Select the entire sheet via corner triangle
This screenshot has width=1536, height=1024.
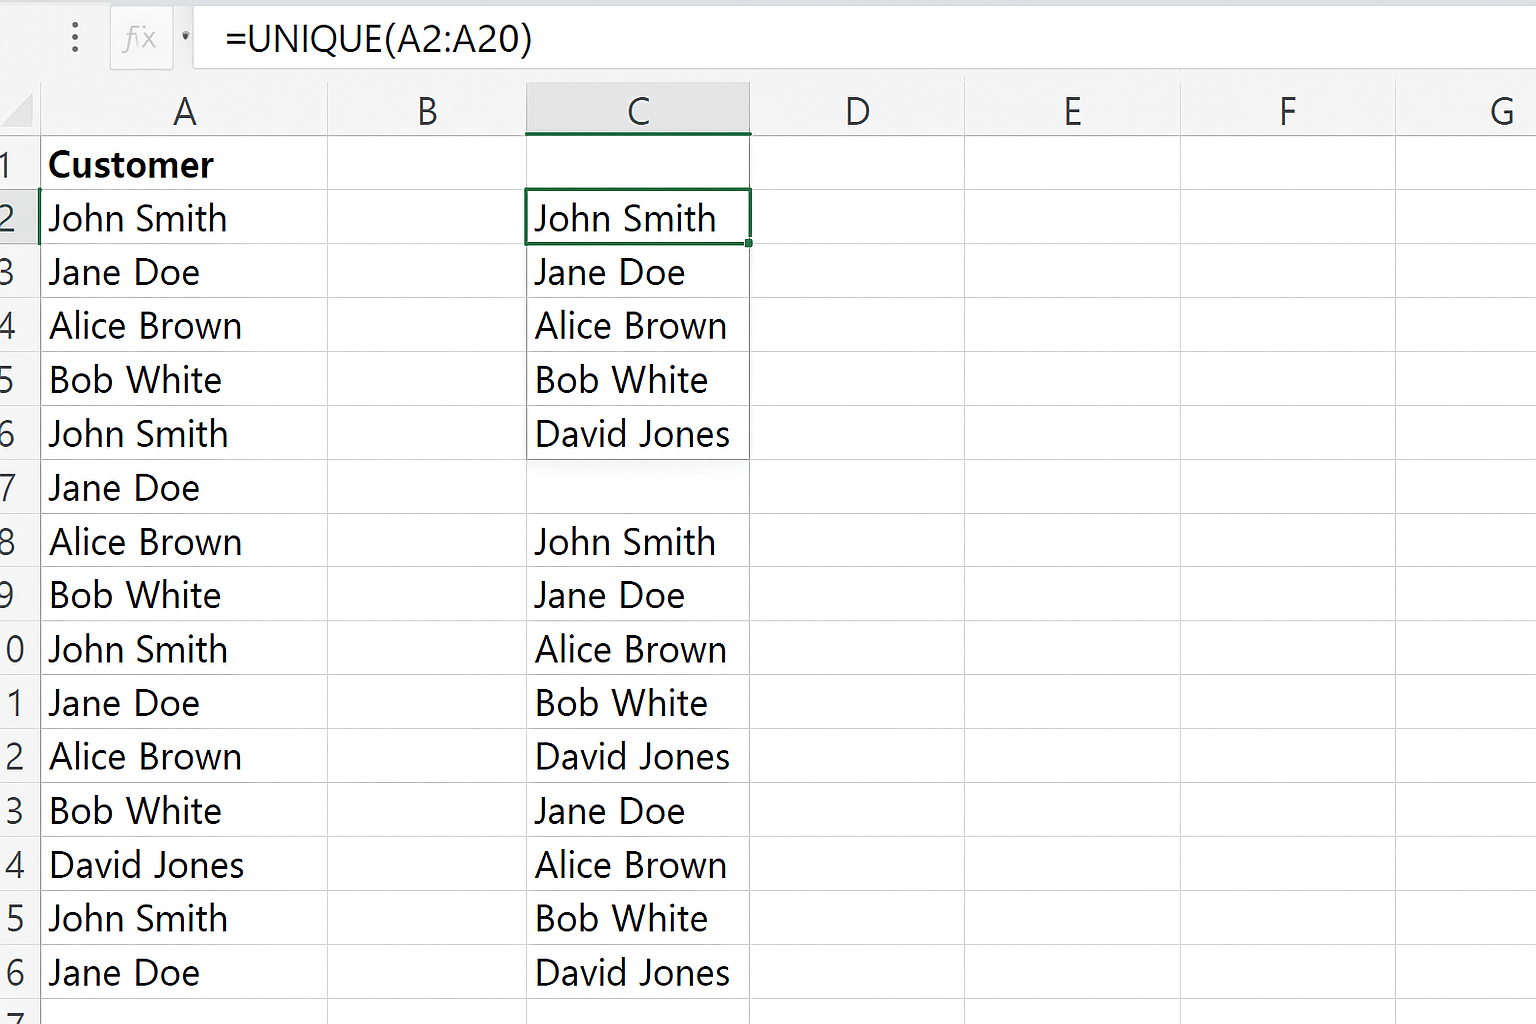click(x=17, y=110)
